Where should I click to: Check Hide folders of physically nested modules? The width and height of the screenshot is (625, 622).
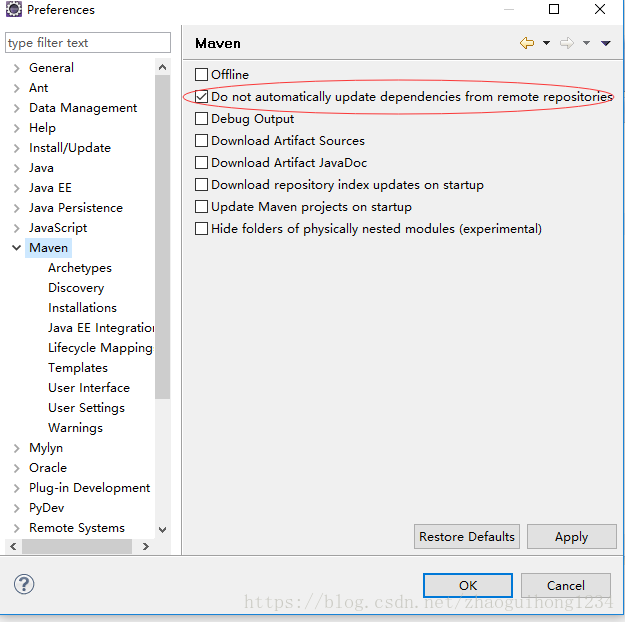point(201,228)
